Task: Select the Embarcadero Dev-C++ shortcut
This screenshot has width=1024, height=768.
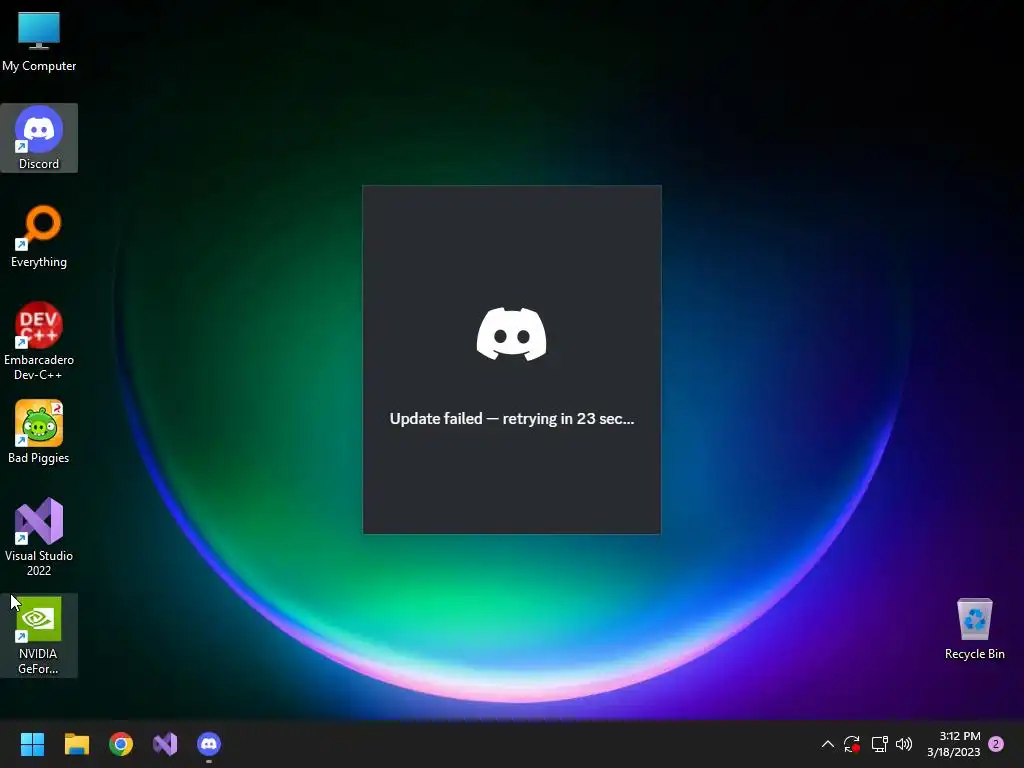Action: [39, 341]
